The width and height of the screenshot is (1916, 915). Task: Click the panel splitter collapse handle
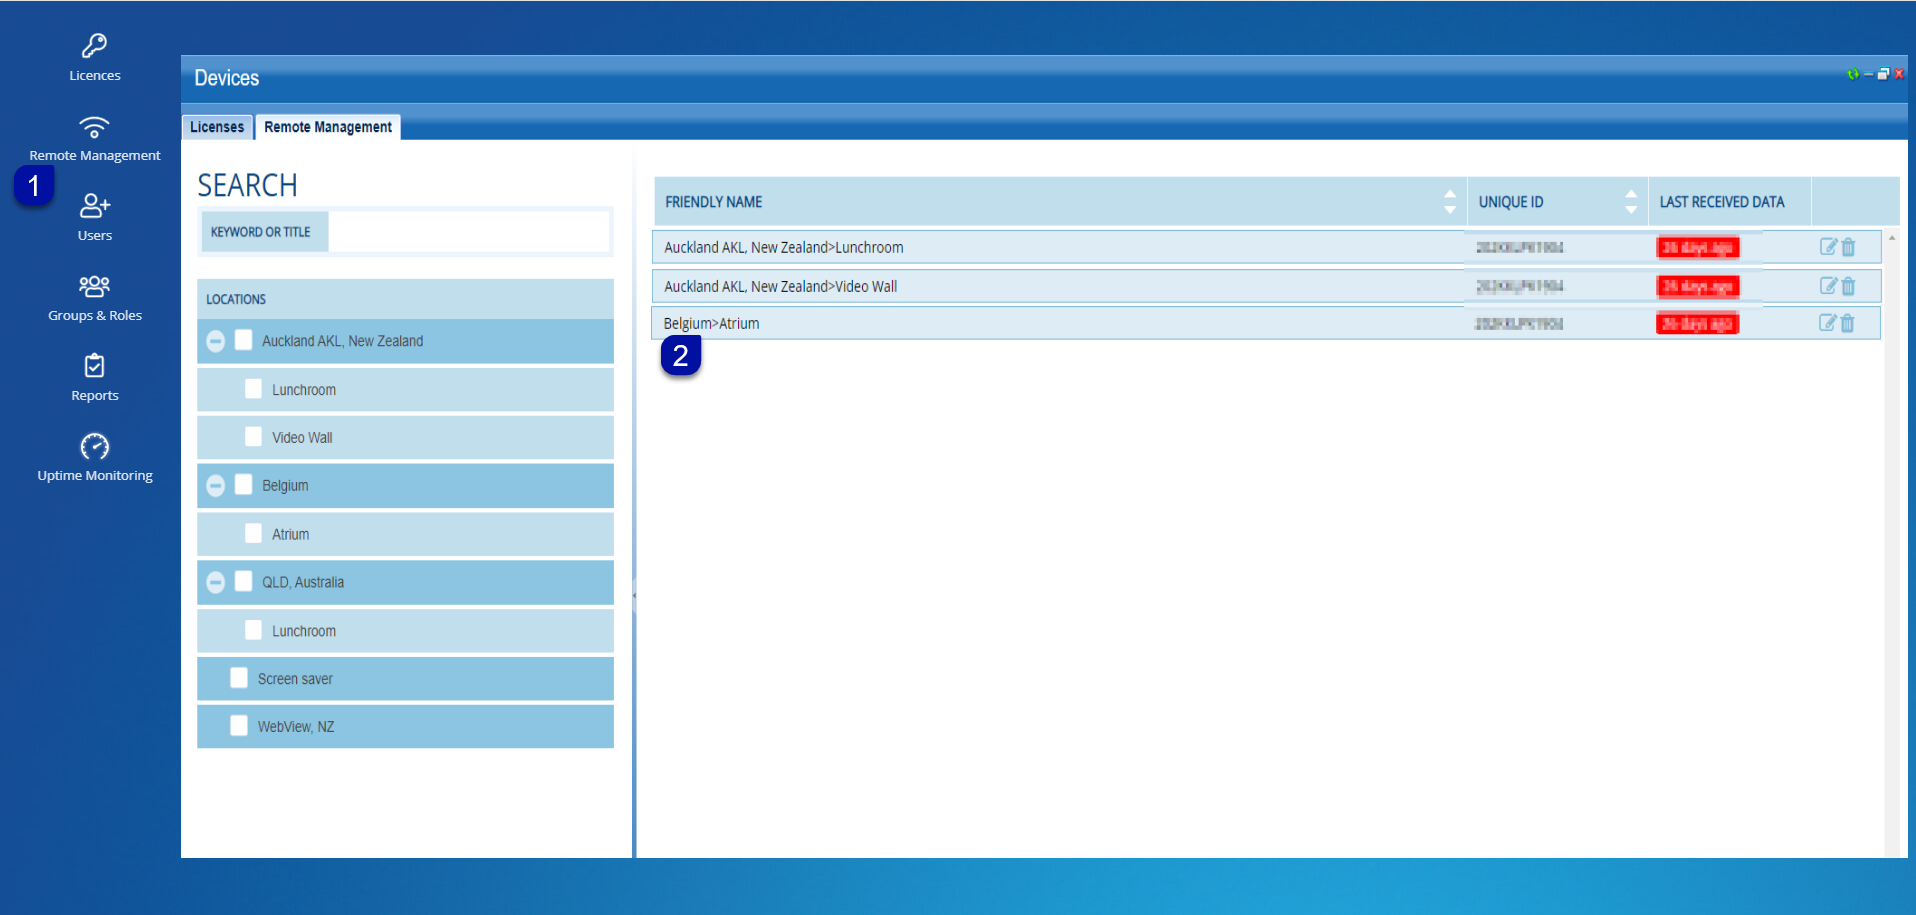point(634,596)
